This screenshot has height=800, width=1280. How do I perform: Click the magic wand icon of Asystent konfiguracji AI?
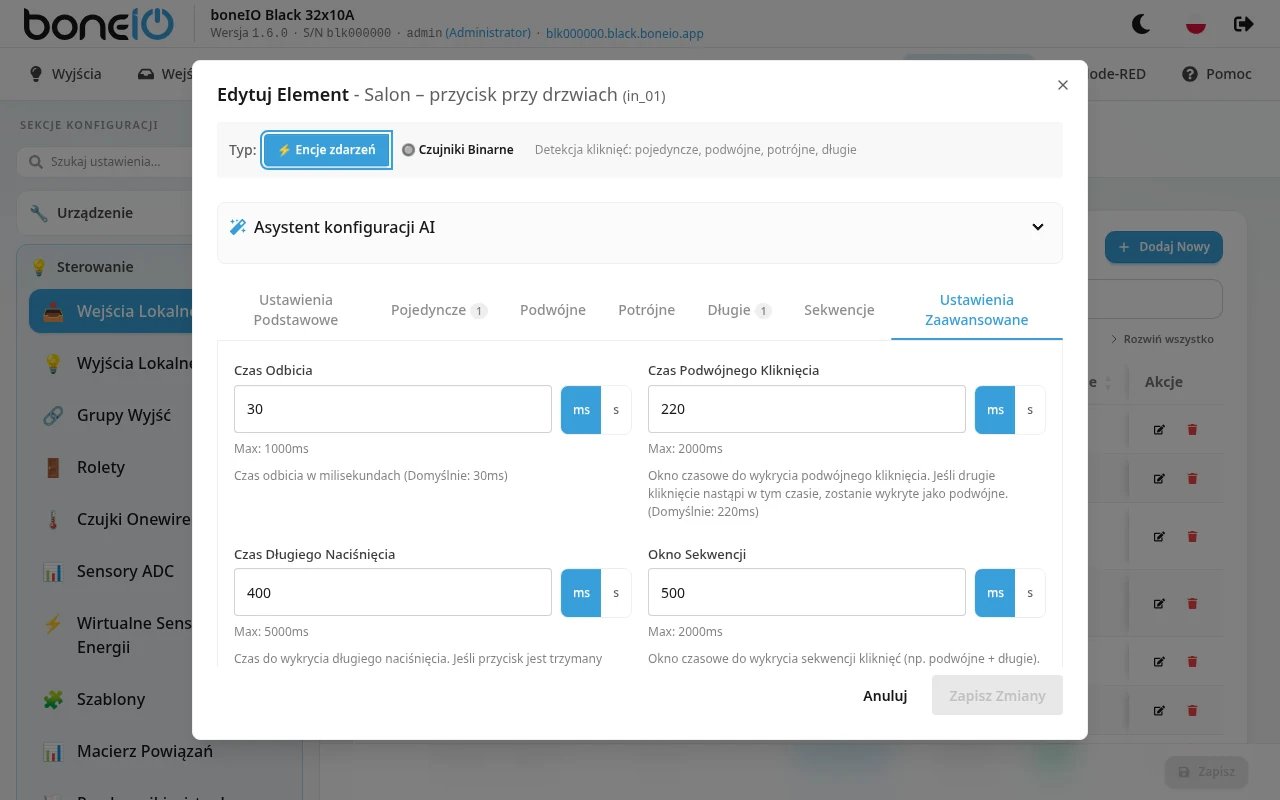pos(238,227)
